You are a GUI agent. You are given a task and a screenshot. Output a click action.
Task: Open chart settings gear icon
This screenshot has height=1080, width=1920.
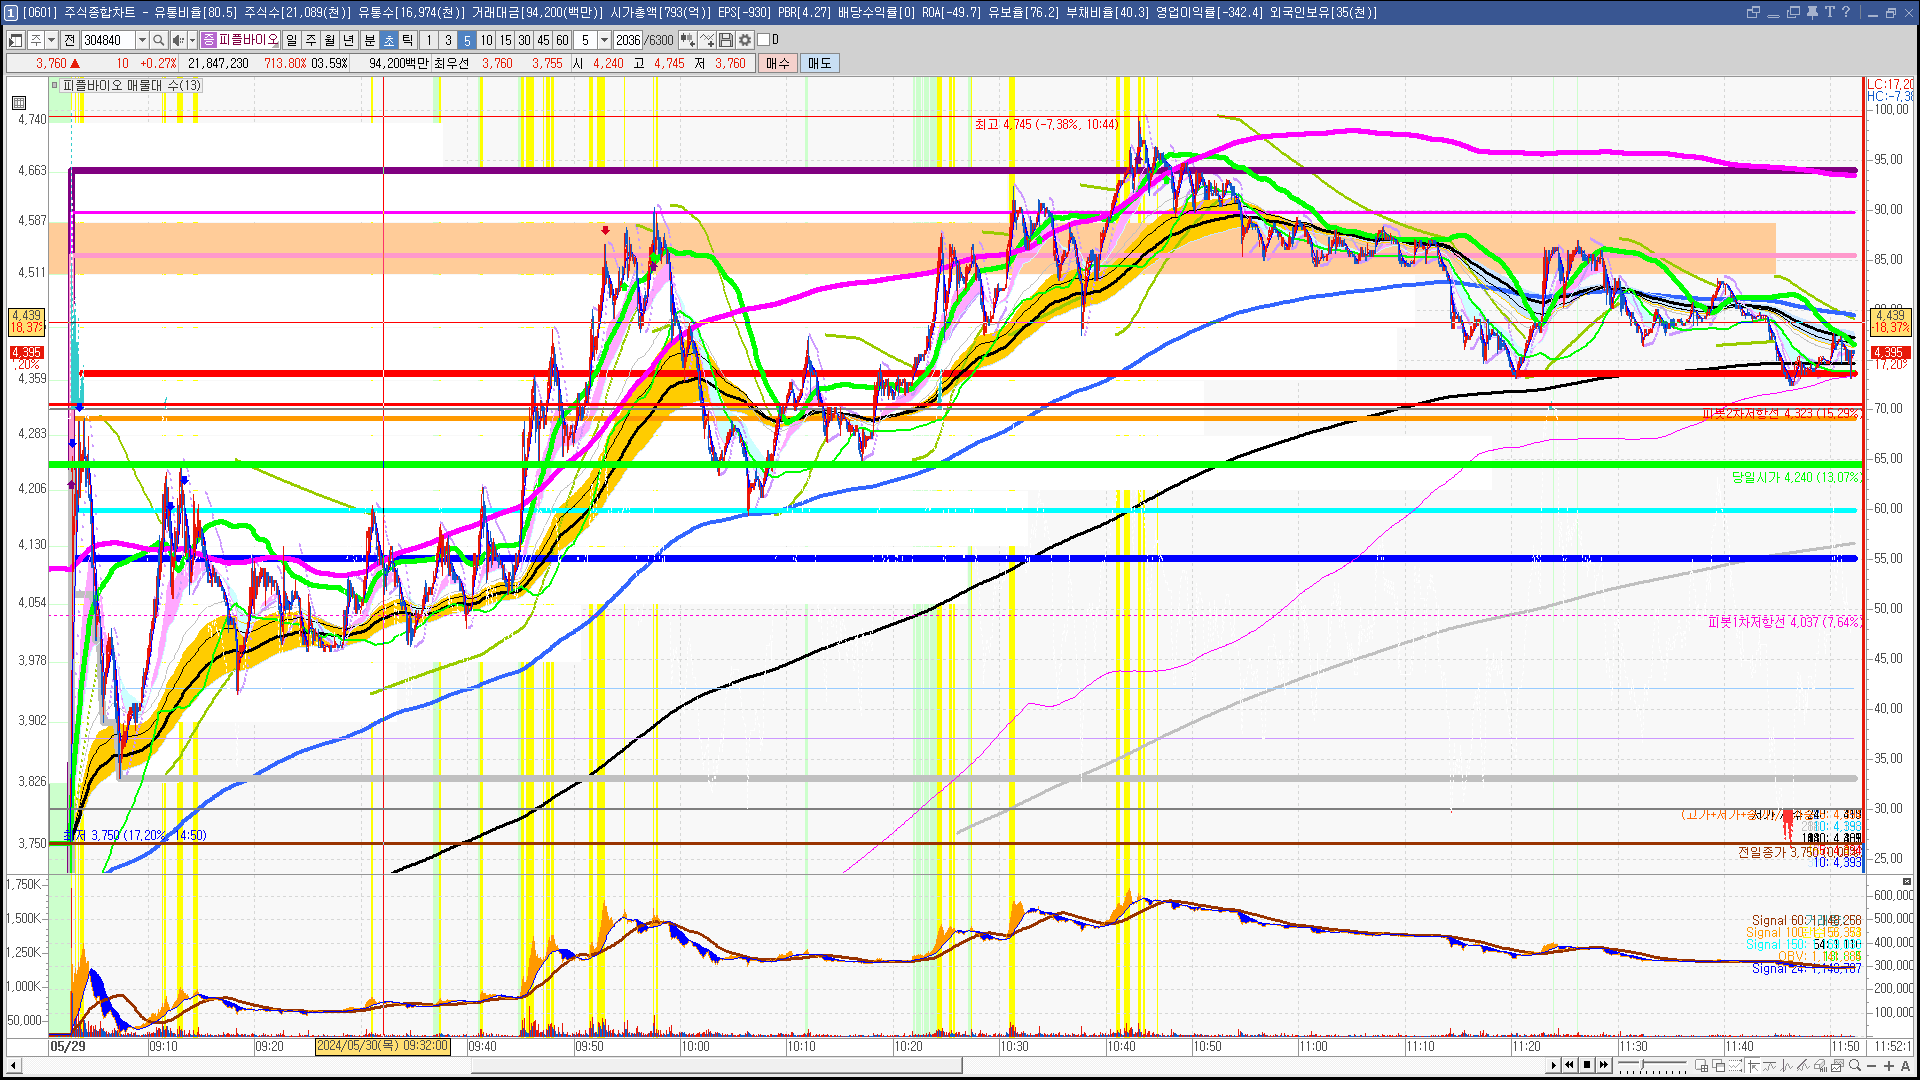point(745,40)
